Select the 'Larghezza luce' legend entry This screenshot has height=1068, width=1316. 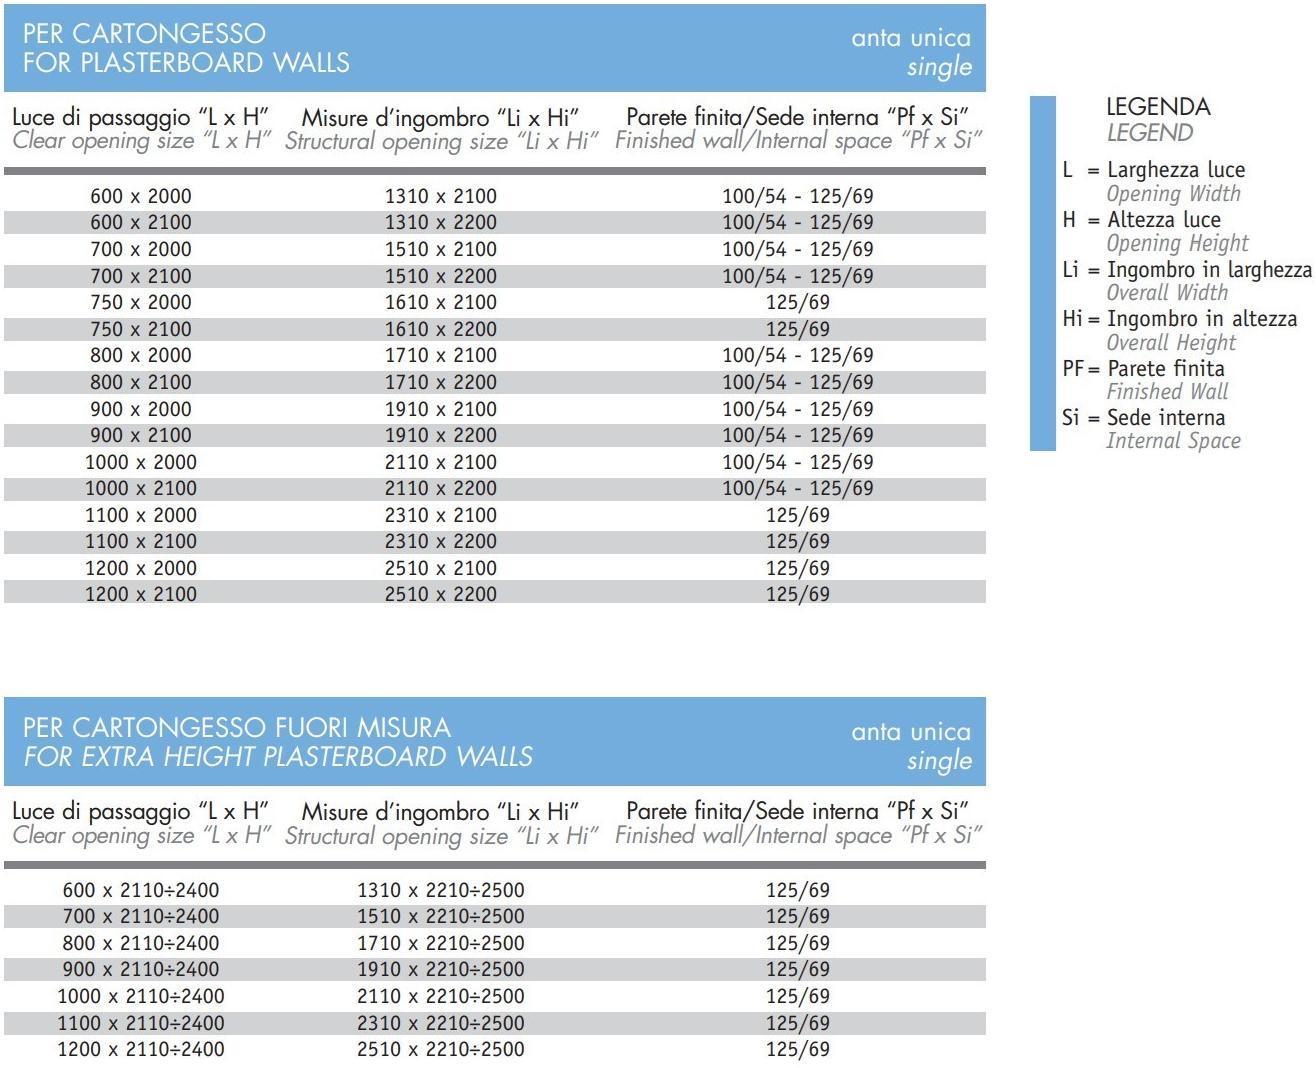point(1175,170)
